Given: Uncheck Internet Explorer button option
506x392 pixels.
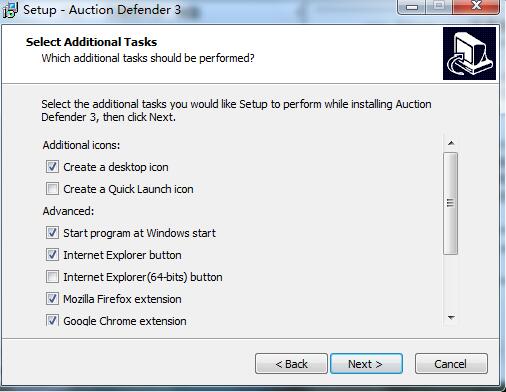Looking at the screenshot, I should tap(52, 255).
